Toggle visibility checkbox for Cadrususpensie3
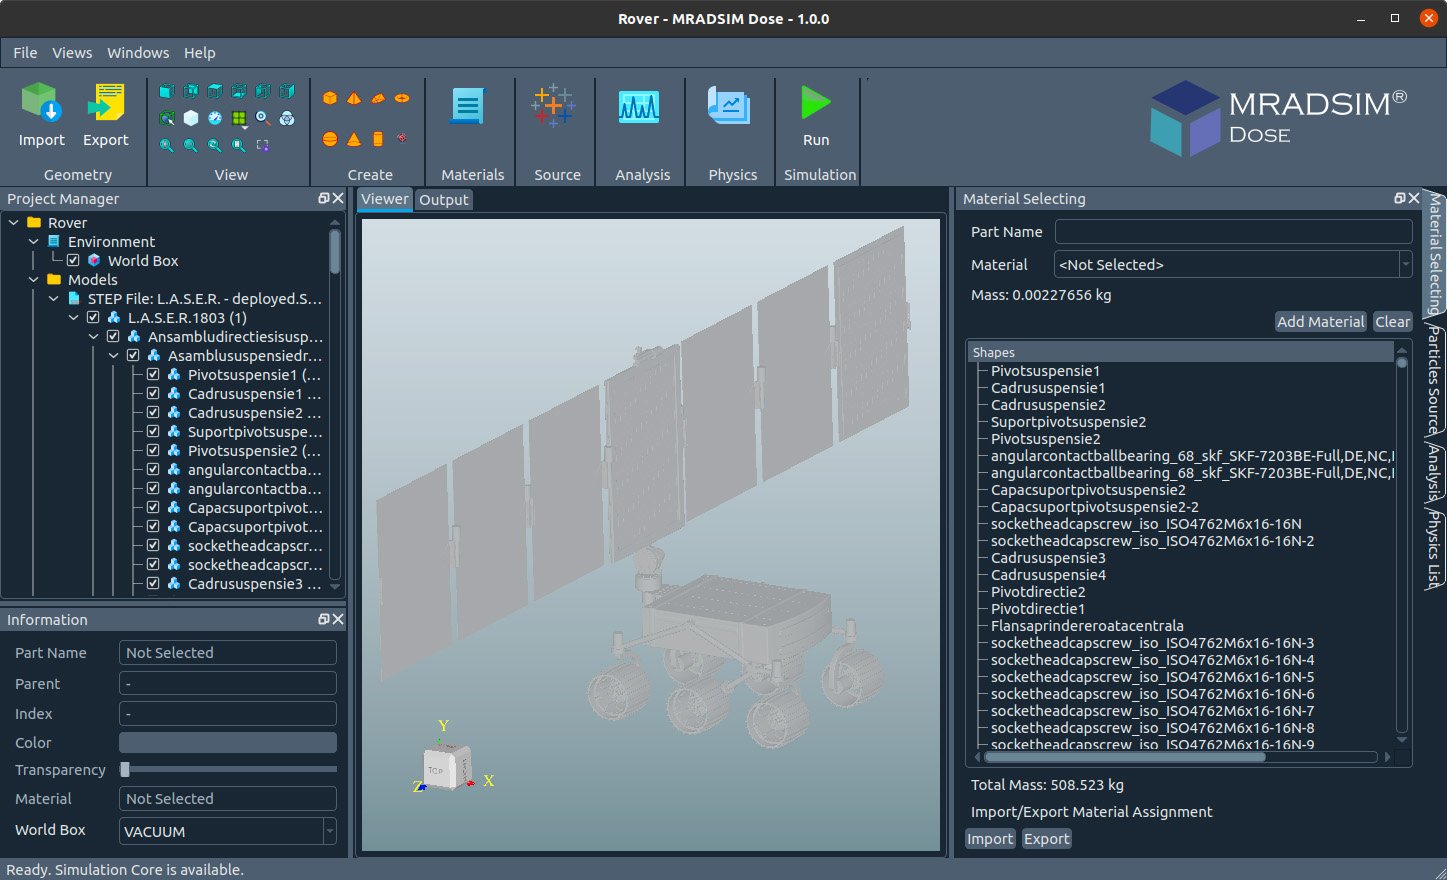The image size is (1447, 880). click(x=153, y=584)
